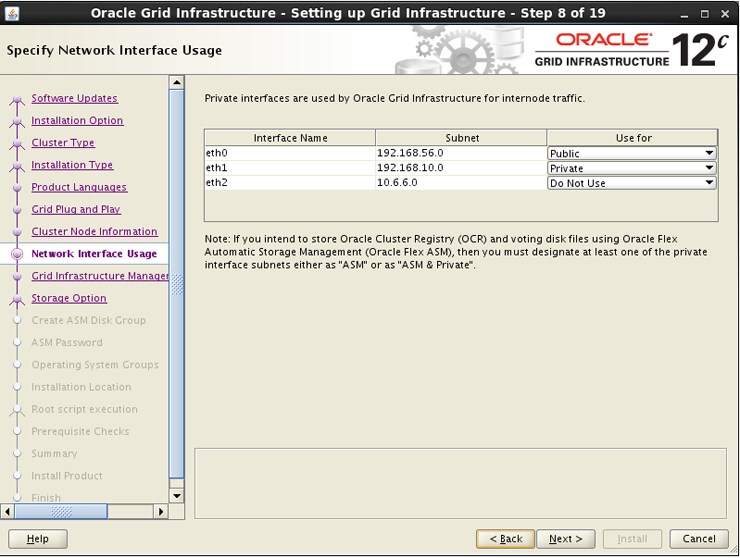Proceed with the Next button
This screenshot has height=558, width=740.
[x=565, y=539]
